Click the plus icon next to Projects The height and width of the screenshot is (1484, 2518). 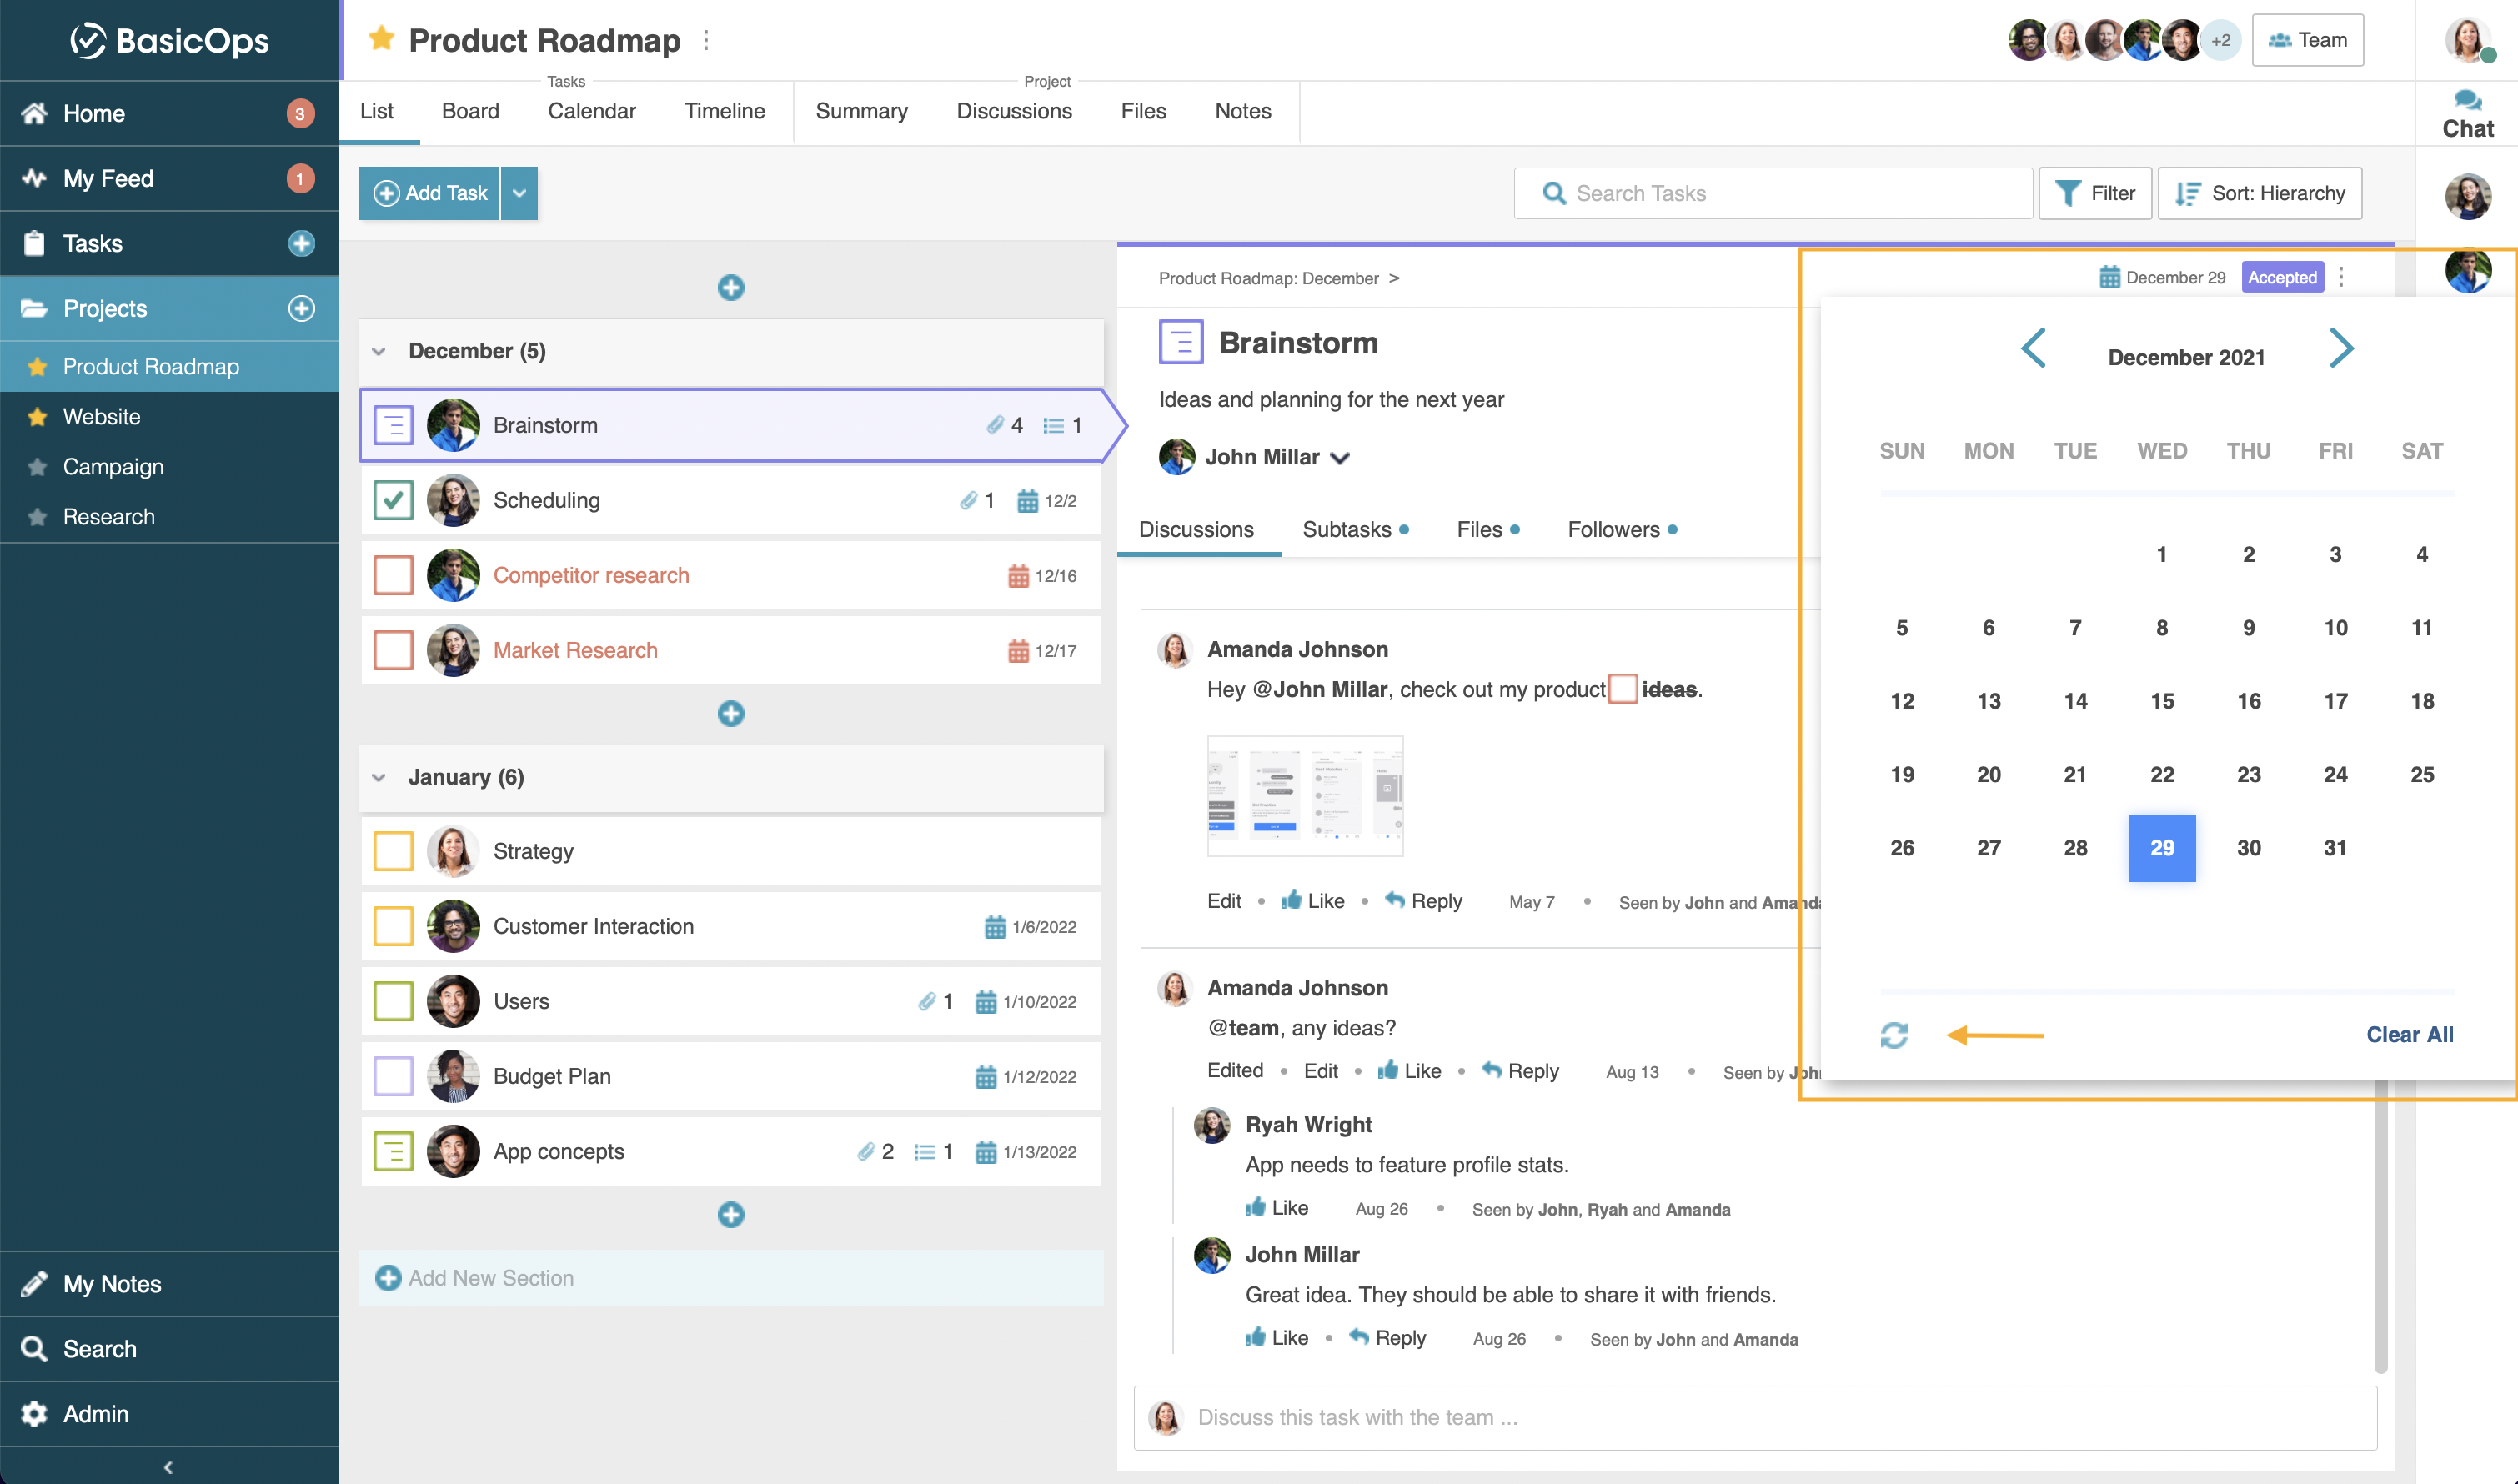pyautogui.click(x=301, y=308)
